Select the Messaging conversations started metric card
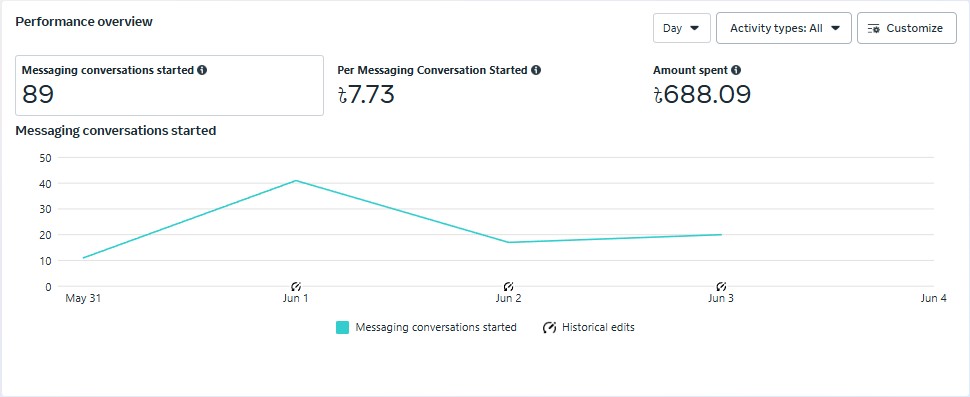This screenshot has height=397, width=970. click(170, 85)
